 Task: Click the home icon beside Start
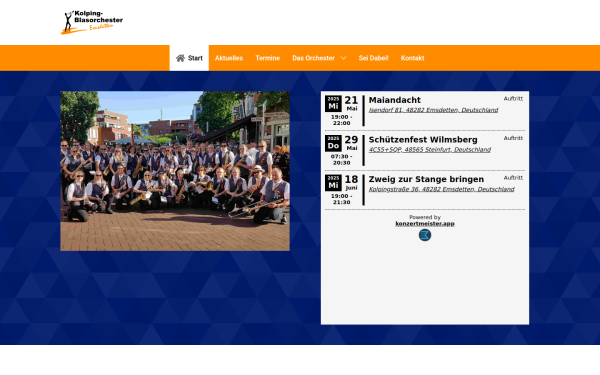180,58
